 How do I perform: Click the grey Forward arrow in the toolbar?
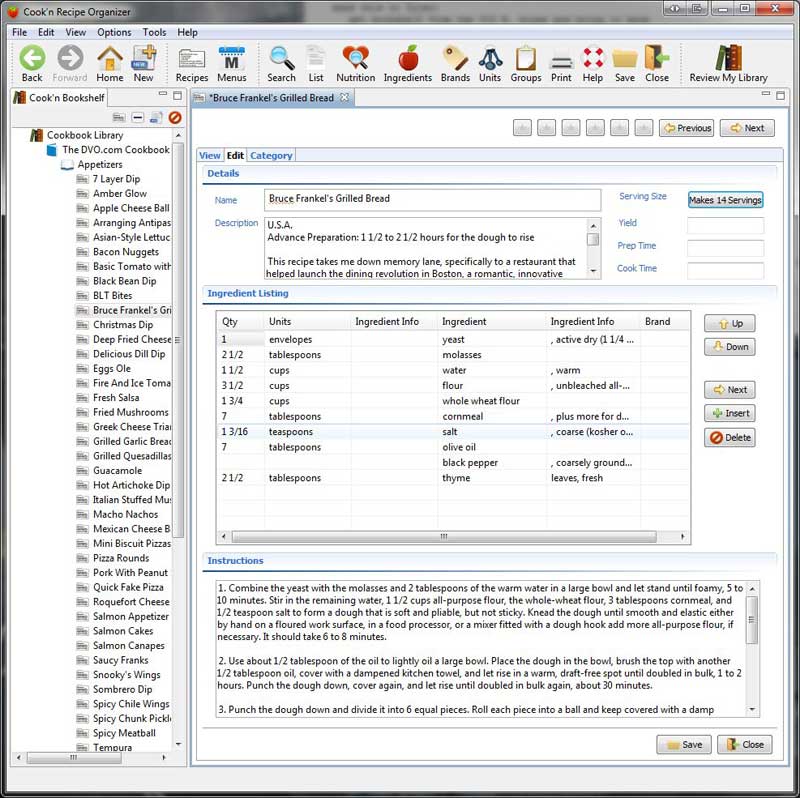tap(70, 64)
